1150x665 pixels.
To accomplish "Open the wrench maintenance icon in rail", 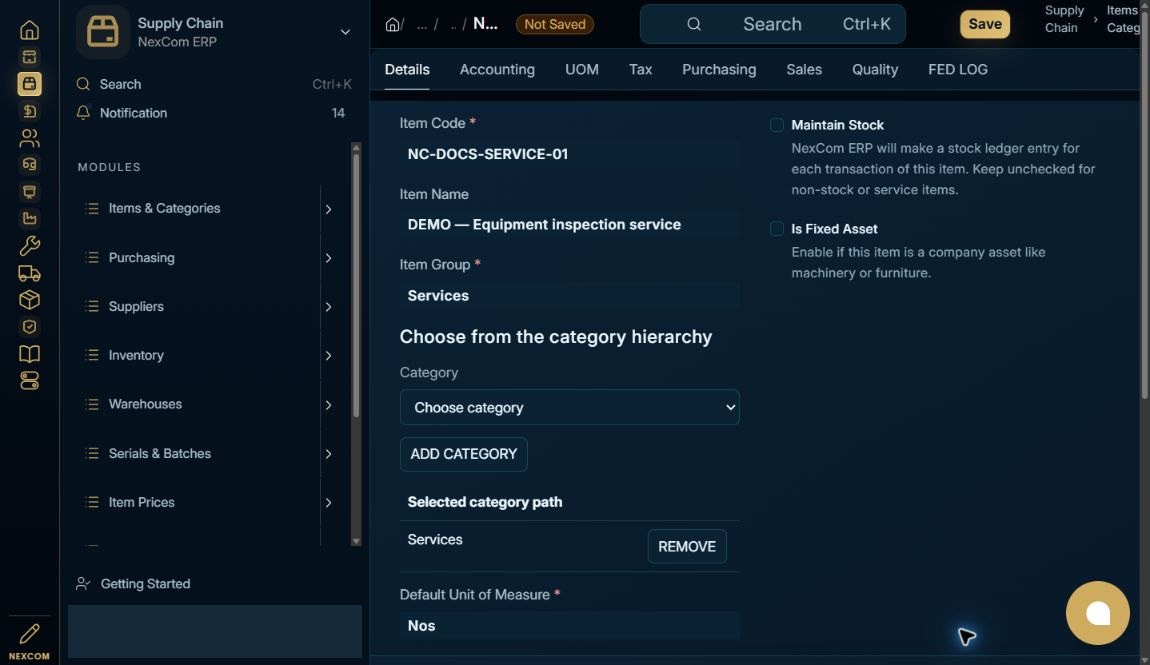I will [29, 246].
